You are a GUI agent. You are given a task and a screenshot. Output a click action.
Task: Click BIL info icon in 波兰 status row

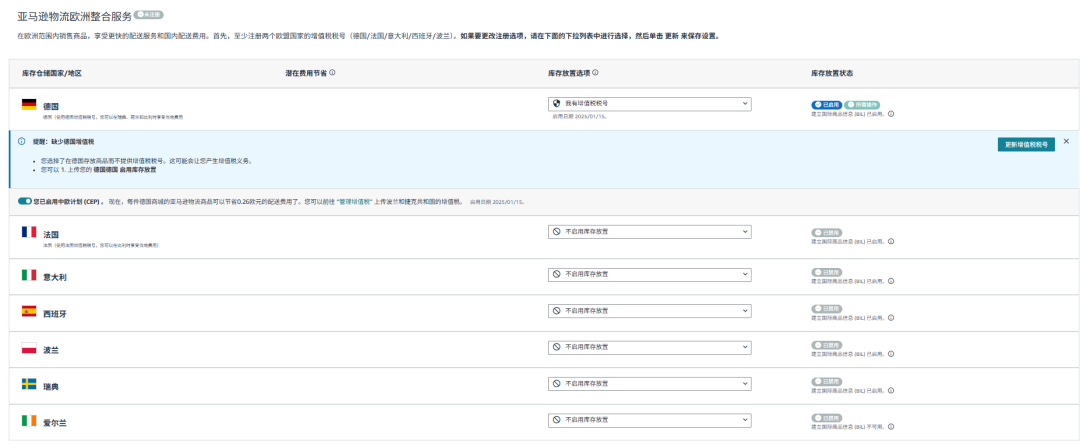pos(891,354)
